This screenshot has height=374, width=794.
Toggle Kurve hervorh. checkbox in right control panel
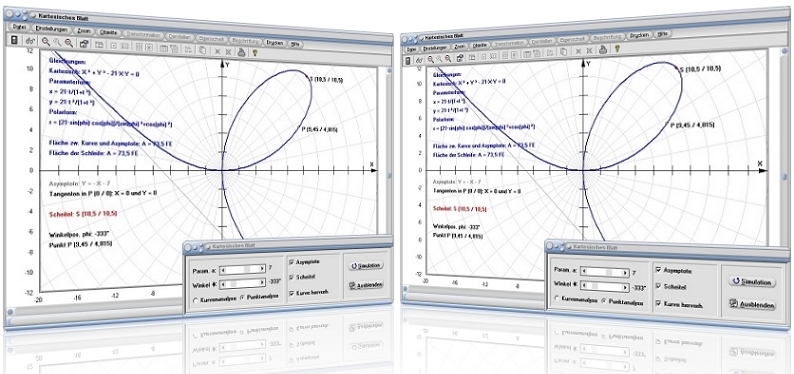(x=658, y=303)
